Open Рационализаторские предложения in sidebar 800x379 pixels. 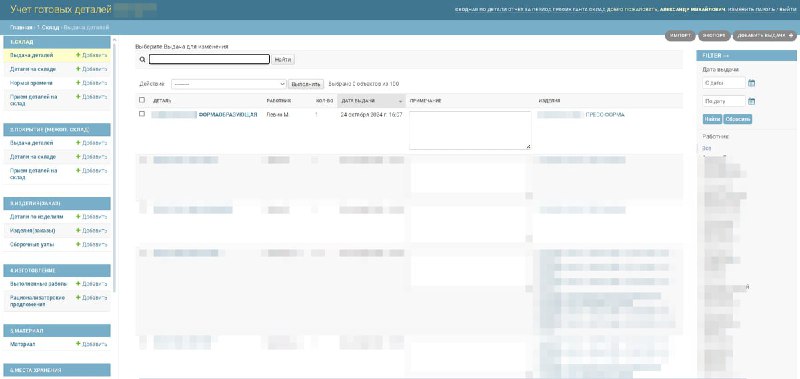click(38, 301)
